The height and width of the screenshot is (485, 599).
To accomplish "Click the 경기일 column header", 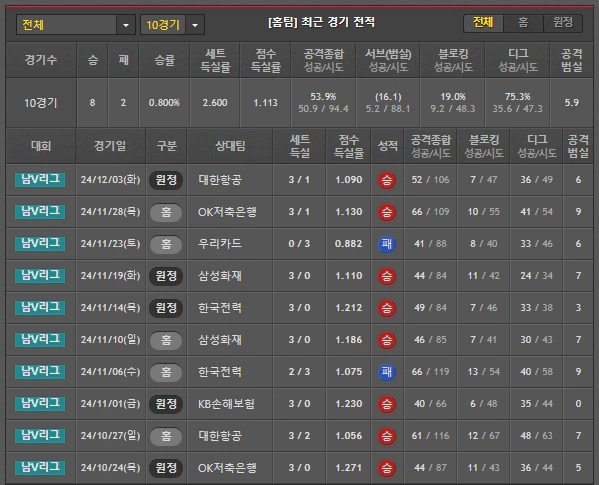I will click(x=110, y=146).
